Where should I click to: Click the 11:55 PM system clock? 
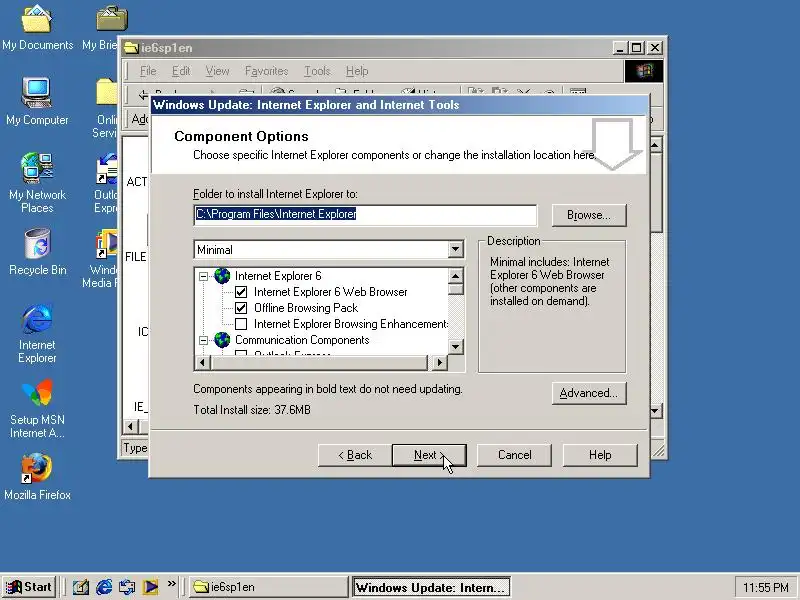(765, 587)
